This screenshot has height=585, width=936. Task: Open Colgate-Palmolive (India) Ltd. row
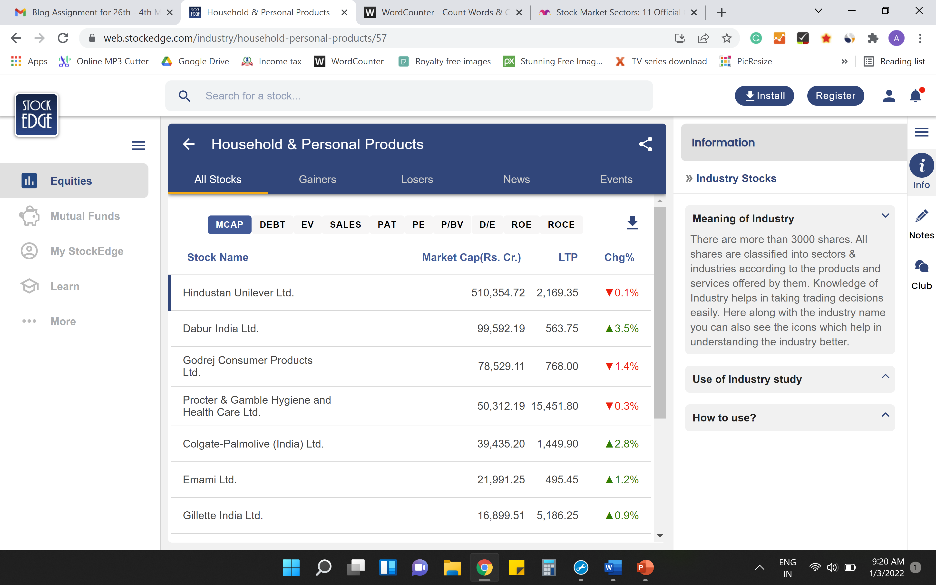411,444
